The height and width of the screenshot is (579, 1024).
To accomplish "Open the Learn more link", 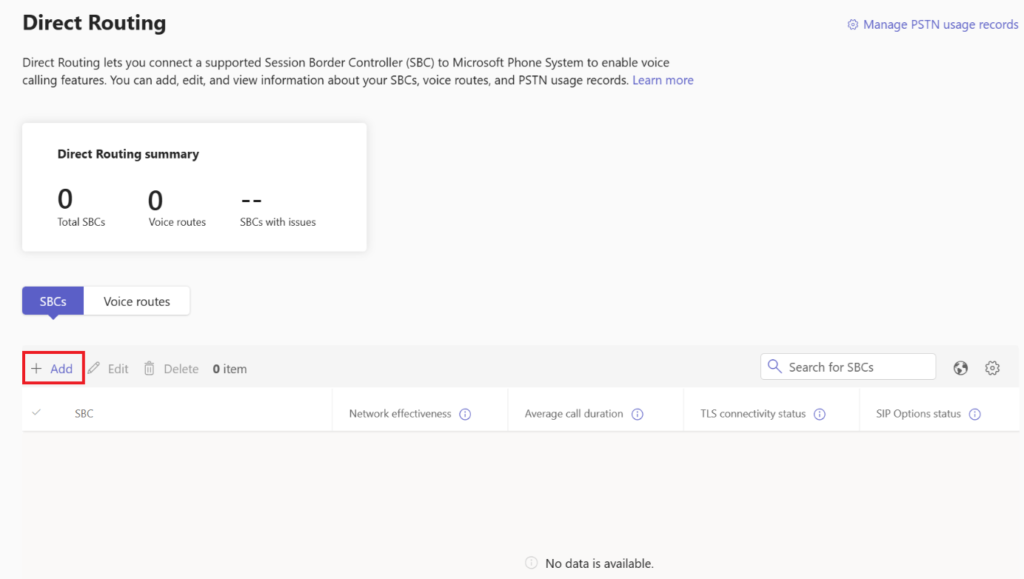I will (x=662, y=80).
